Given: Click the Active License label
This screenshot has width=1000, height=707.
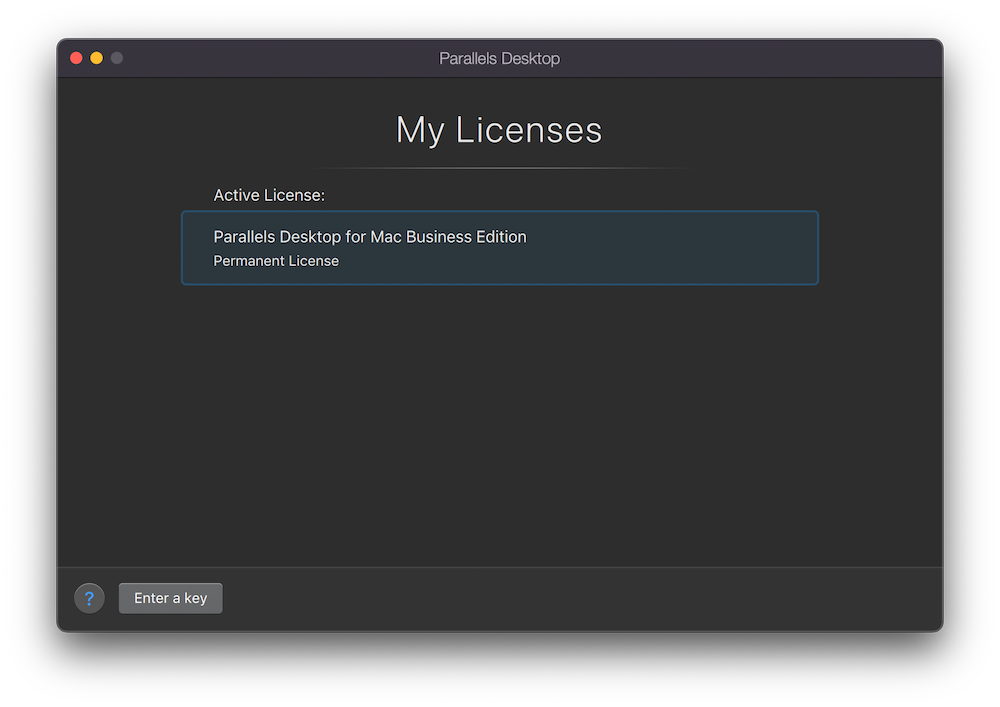Looking at the screenshot, I should (x=269, y=195).
